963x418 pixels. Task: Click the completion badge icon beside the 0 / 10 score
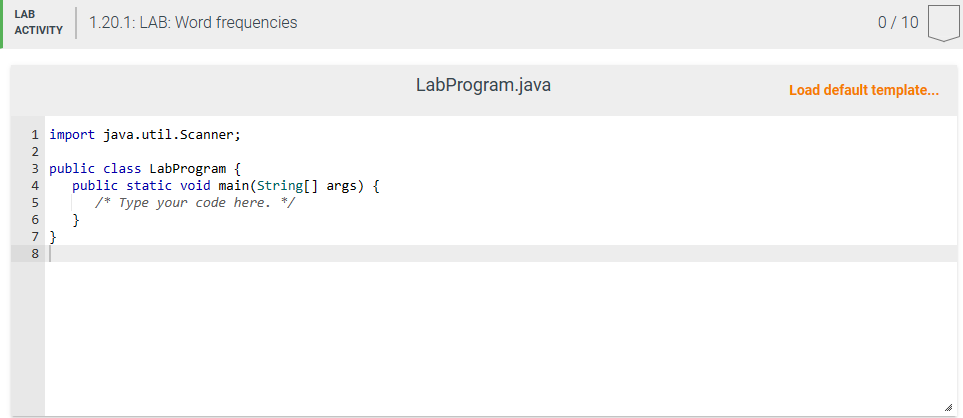pos(943,24)
